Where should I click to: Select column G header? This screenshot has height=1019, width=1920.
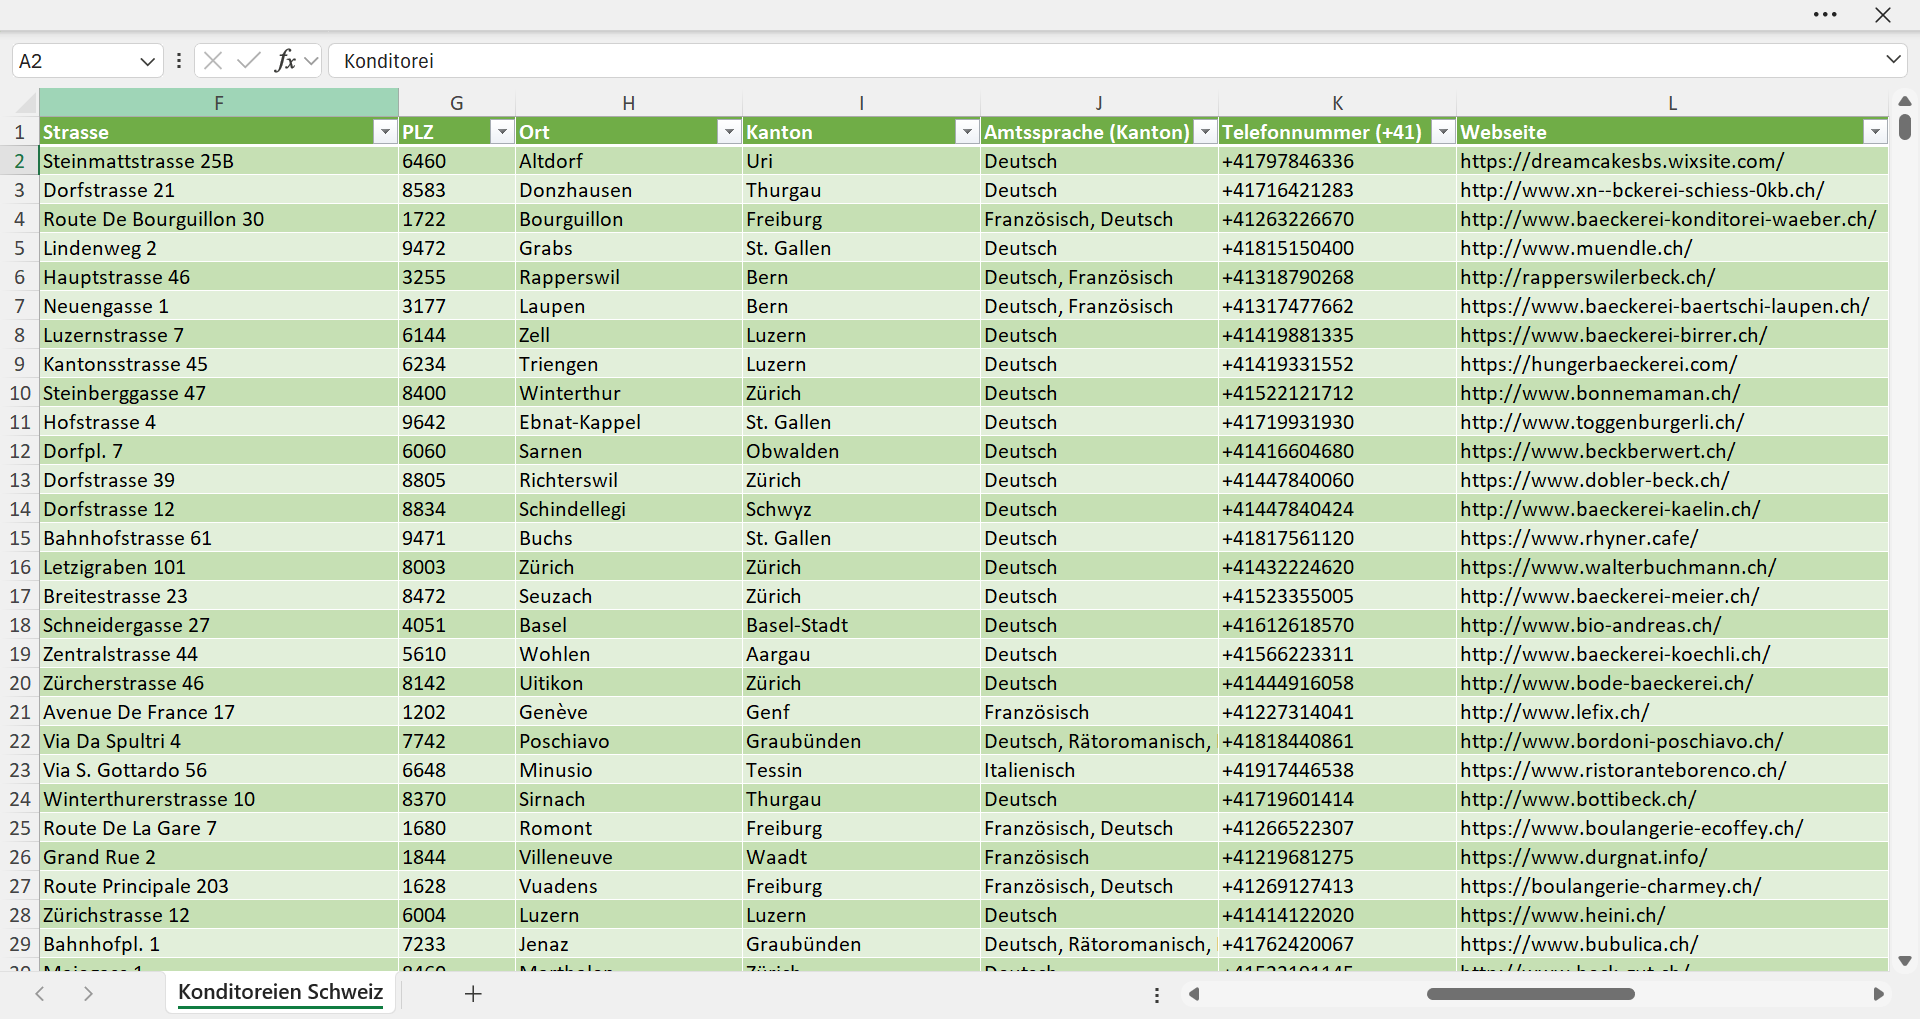point(457,103)
